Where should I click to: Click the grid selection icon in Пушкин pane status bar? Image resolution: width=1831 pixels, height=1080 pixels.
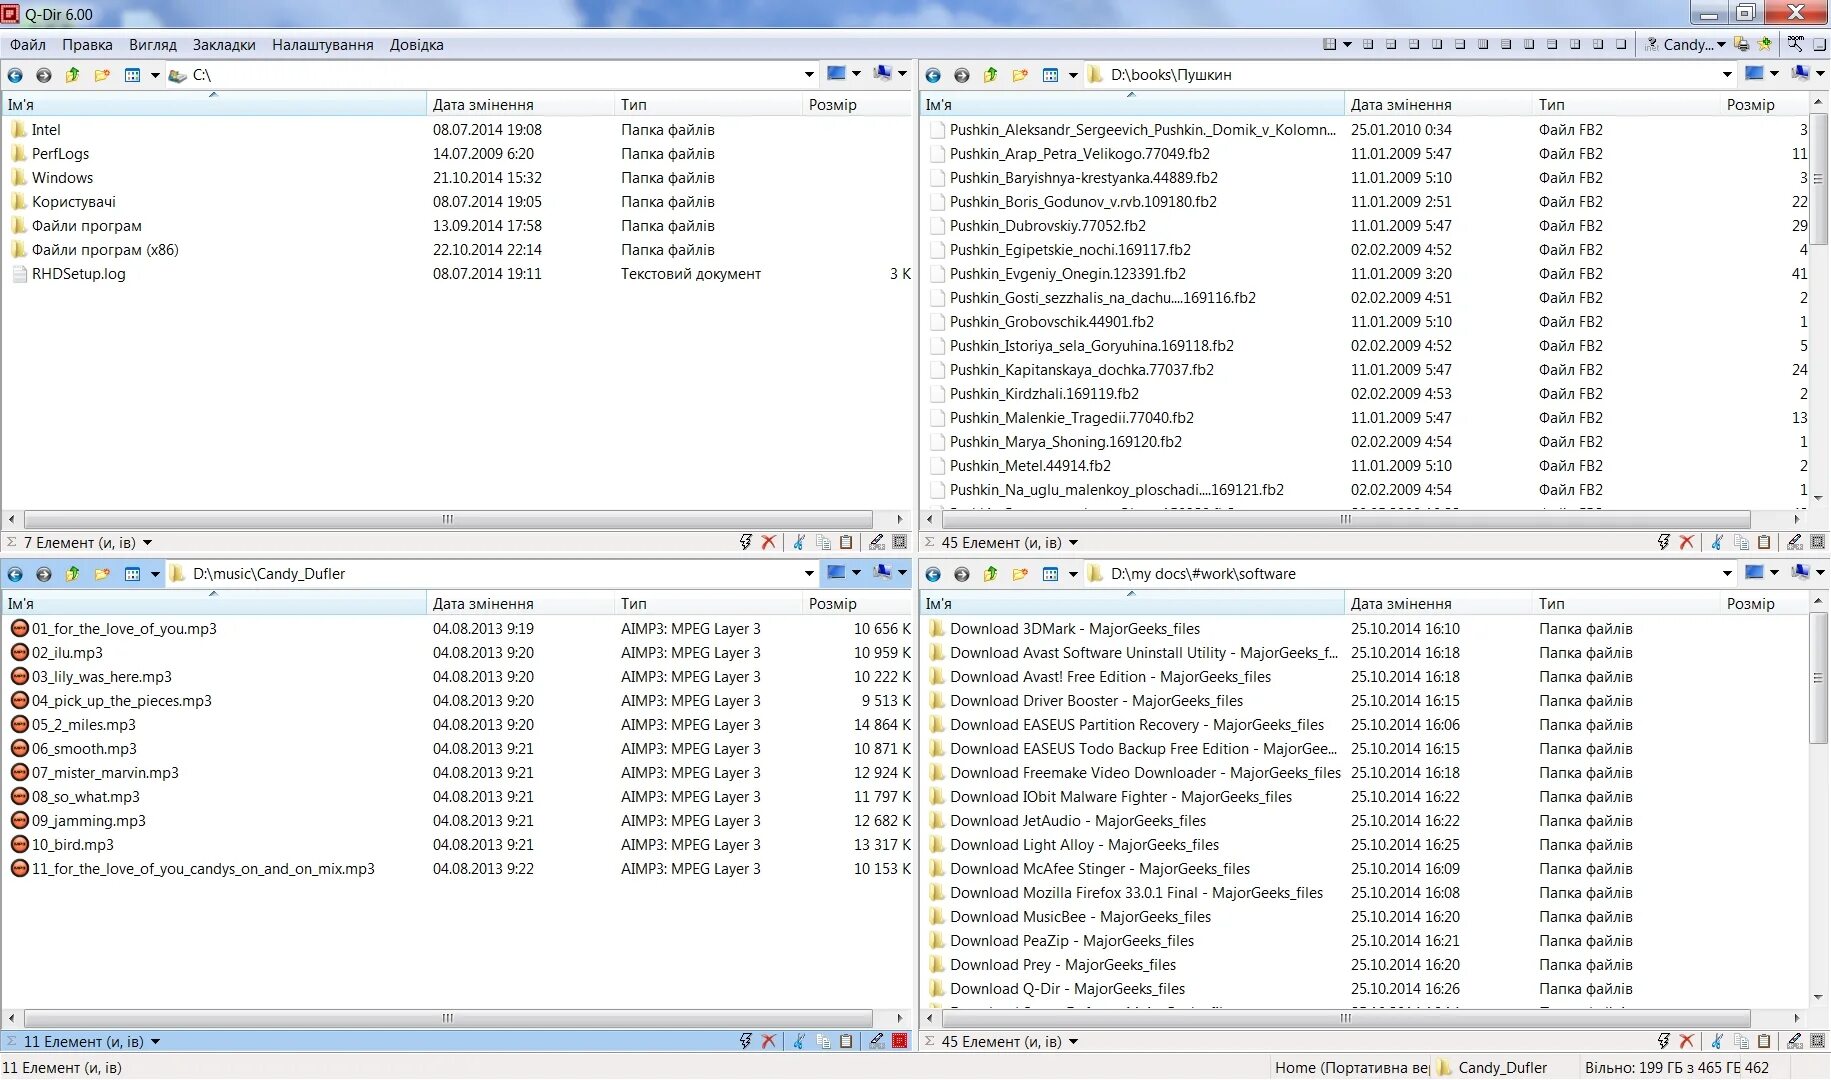(x=1817, y=542)
